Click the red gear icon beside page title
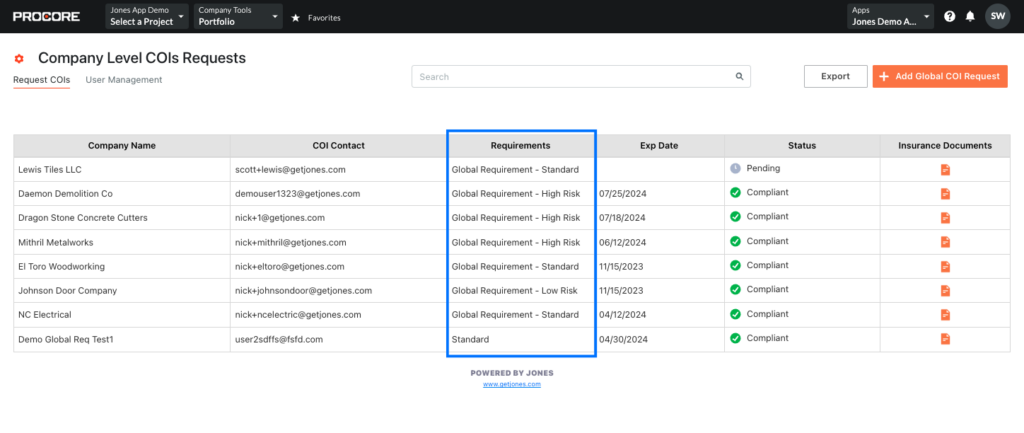The height and width of the screenshot is (433, 1024). point(19,59)
